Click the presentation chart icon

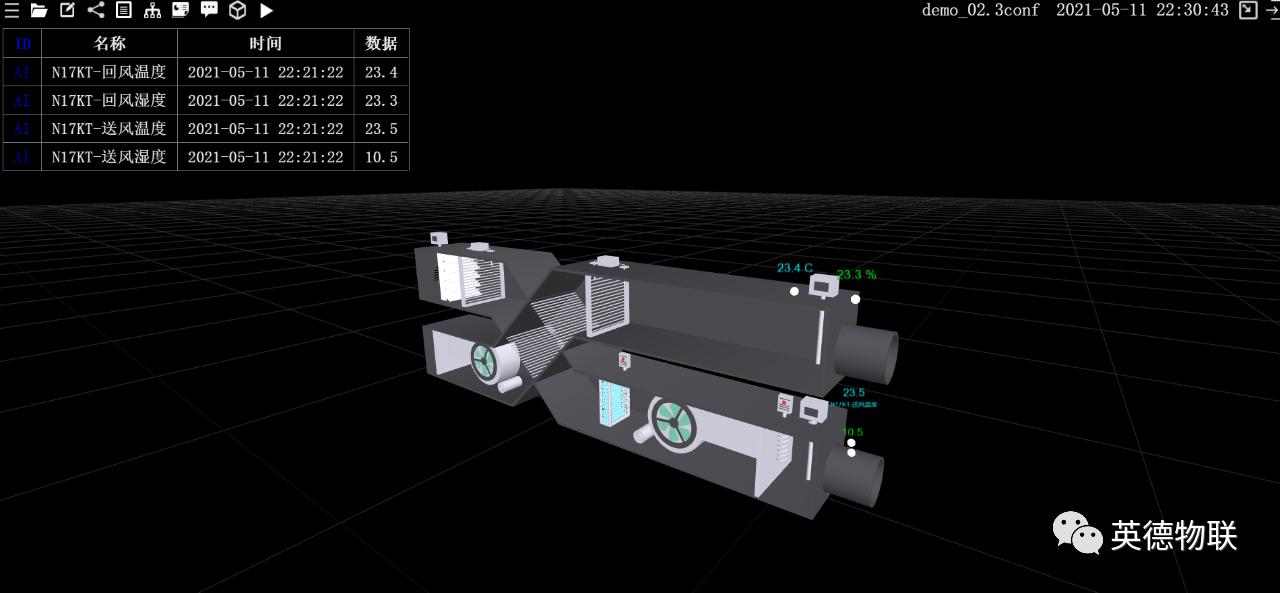coord(180,10)
